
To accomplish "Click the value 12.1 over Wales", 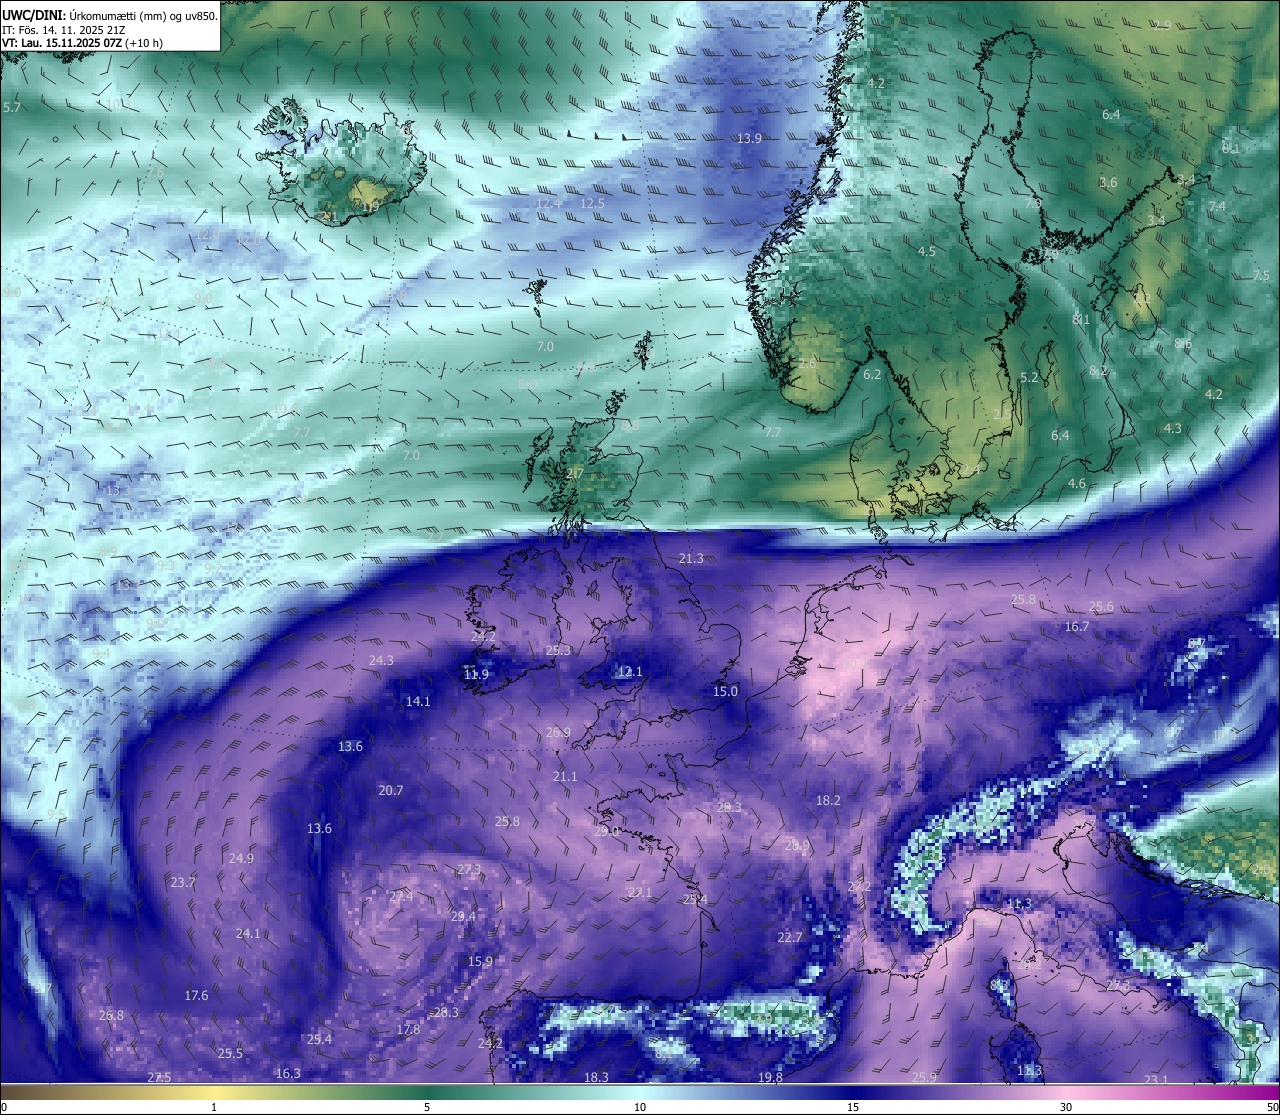I will 630,671.
